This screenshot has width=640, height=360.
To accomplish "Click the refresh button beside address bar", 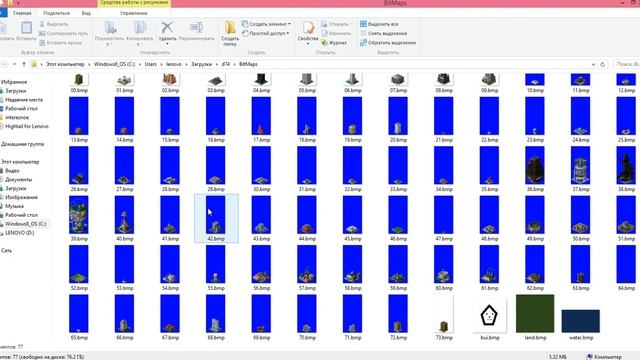I will 602,64.
